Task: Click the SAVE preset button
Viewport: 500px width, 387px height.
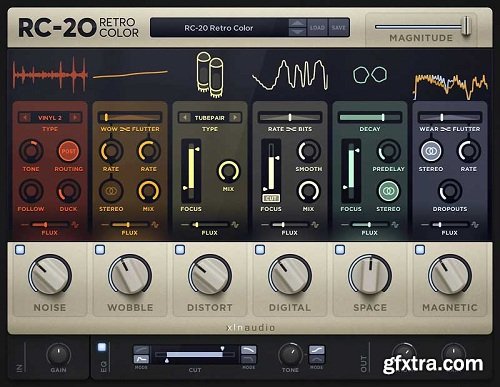Action: point(338,28)
